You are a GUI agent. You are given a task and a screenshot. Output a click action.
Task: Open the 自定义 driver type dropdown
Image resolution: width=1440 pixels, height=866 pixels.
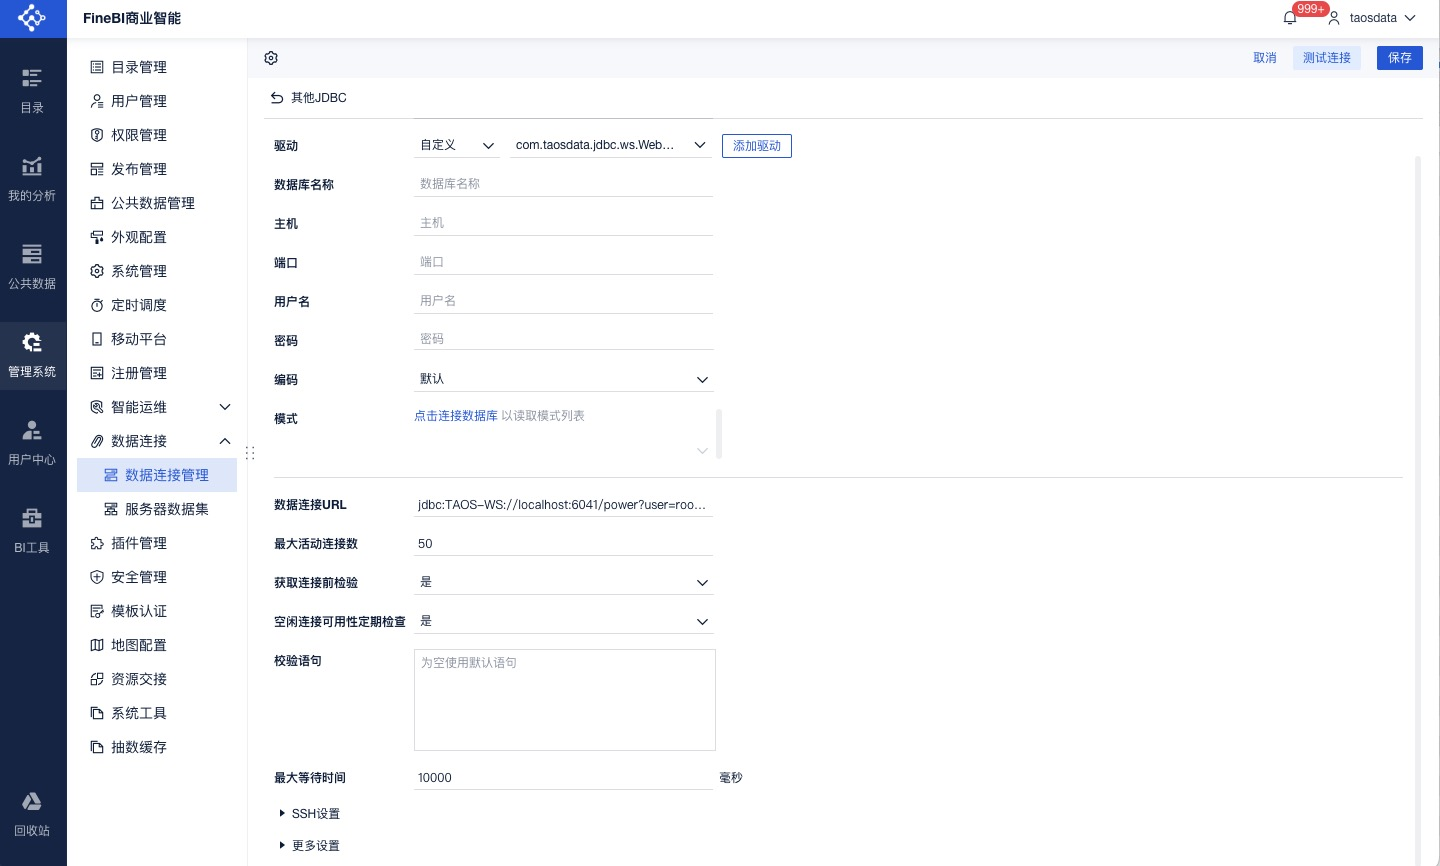457,145
